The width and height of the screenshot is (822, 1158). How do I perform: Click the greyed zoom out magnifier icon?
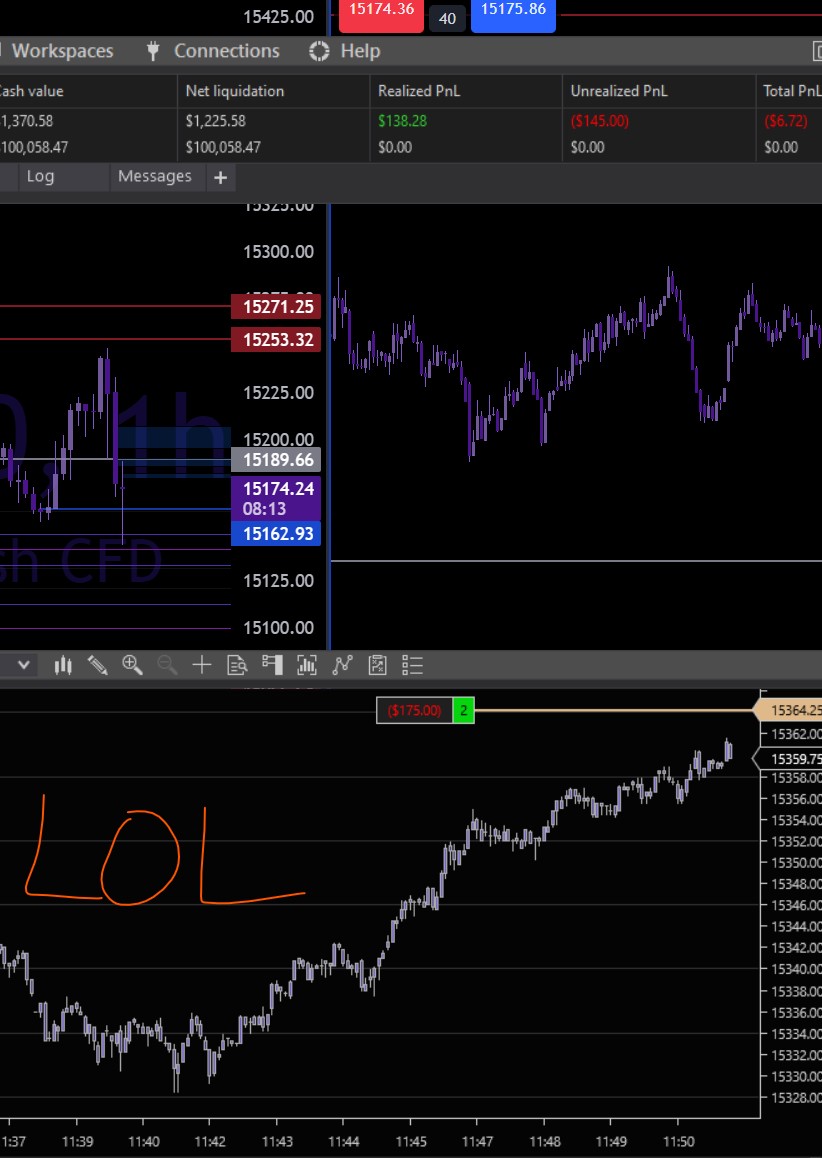pos(167,665)
